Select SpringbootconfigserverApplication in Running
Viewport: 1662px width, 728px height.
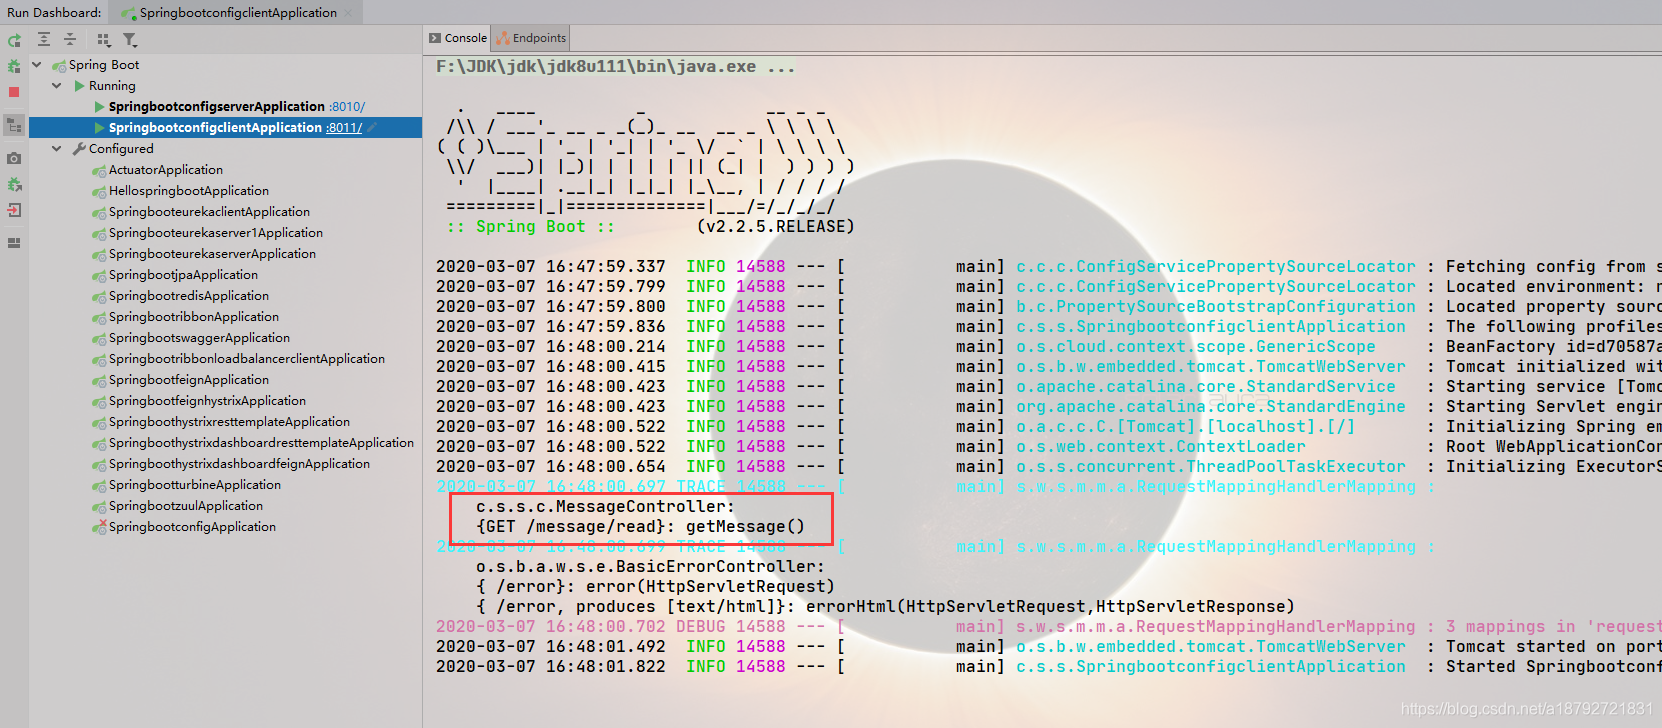coord(216,107)
